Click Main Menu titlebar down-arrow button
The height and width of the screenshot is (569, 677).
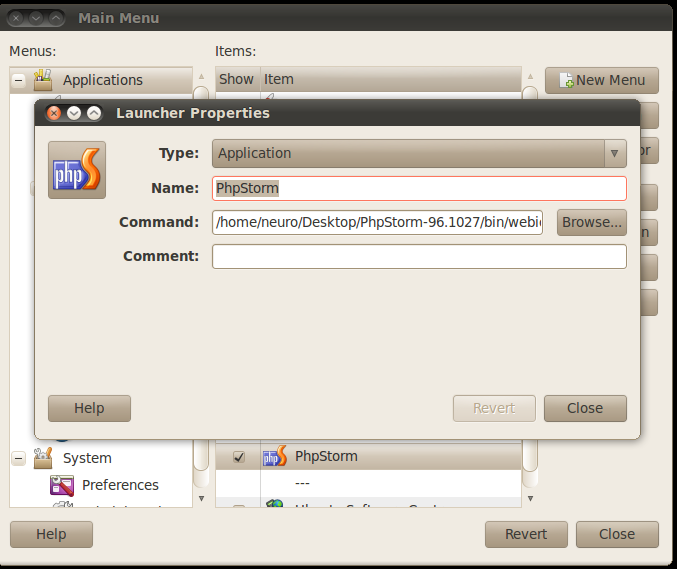tap(36, 18)
